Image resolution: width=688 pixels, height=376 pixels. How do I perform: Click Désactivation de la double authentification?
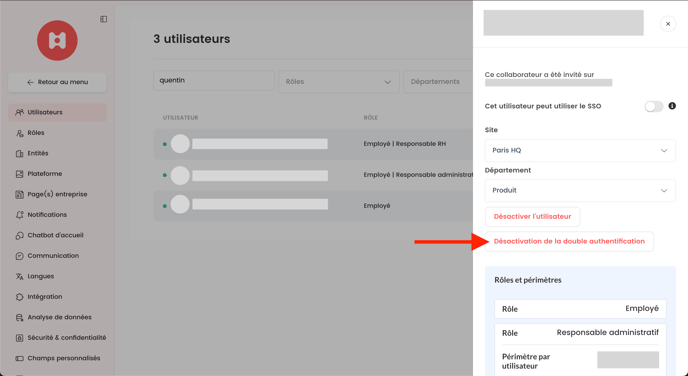[569, 241]
